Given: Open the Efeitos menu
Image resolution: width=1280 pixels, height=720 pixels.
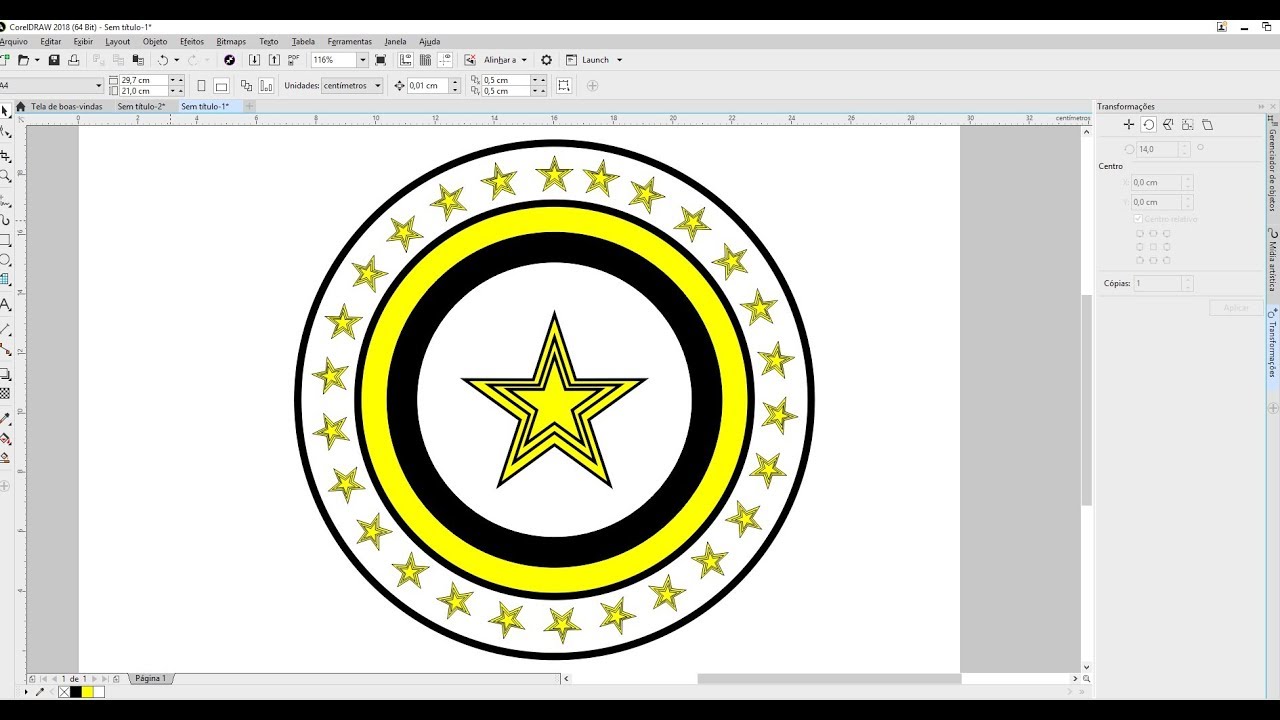Looking at the screenshot, I should coord(192,42).
